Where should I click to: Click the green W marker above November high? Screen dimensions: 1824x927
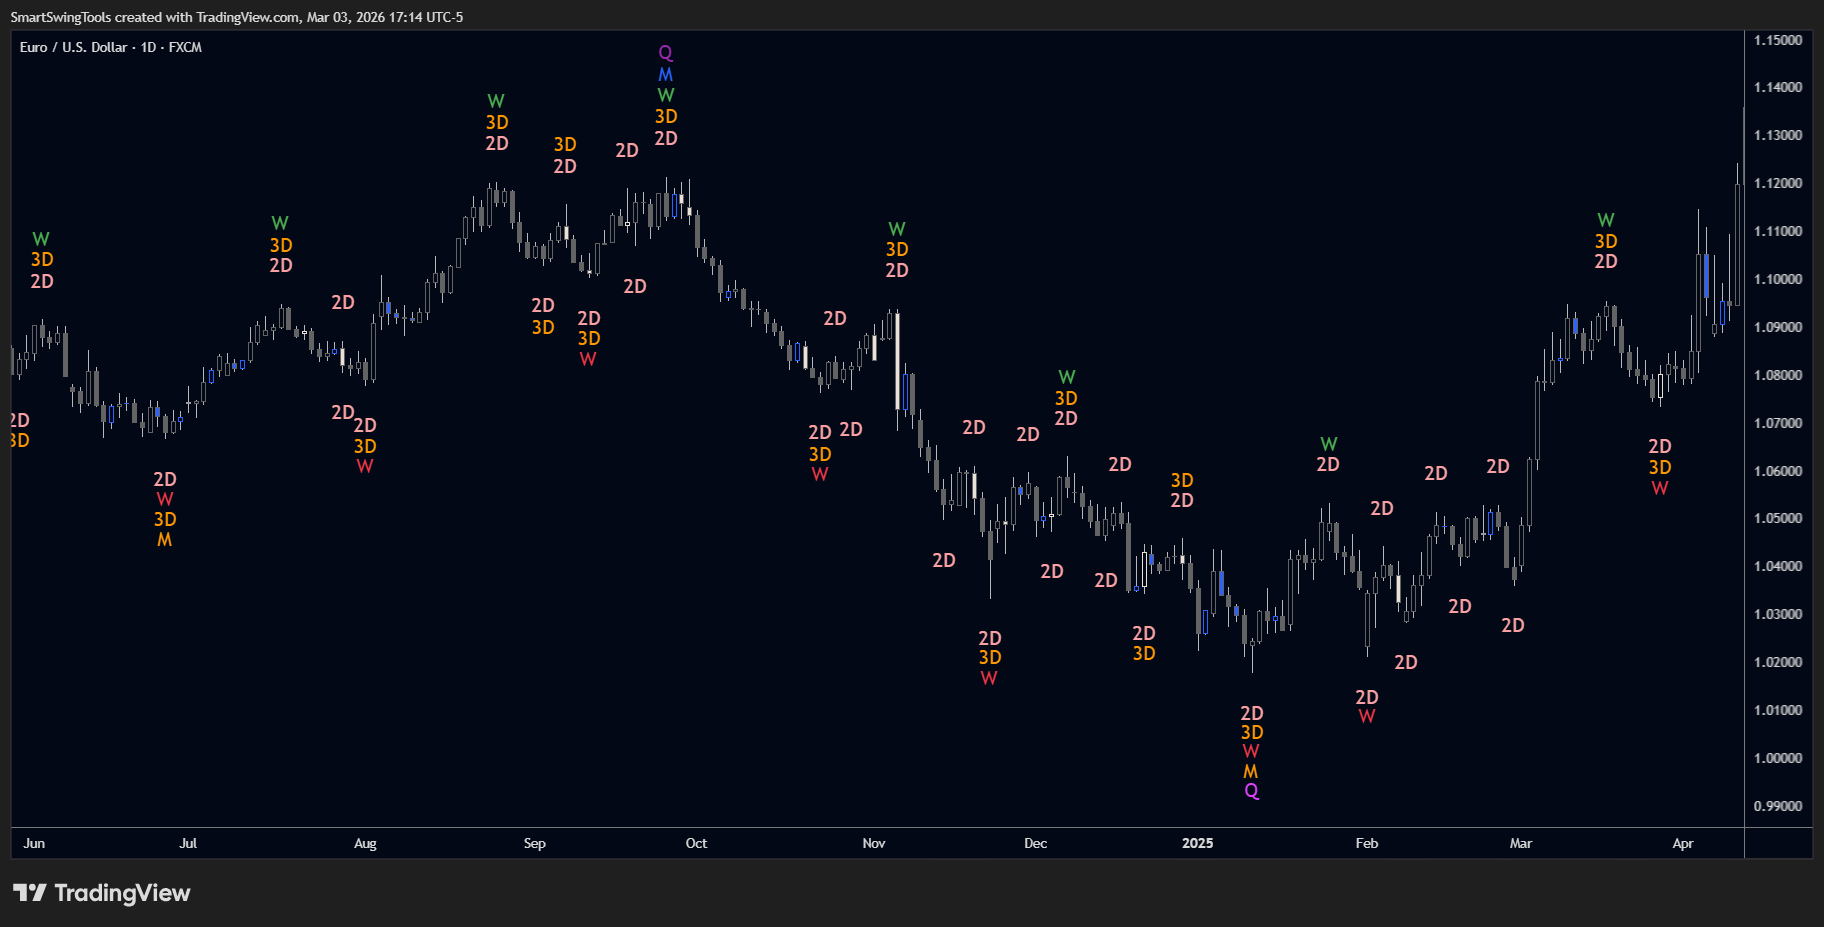pyautogui.click(x=897, y=230)
